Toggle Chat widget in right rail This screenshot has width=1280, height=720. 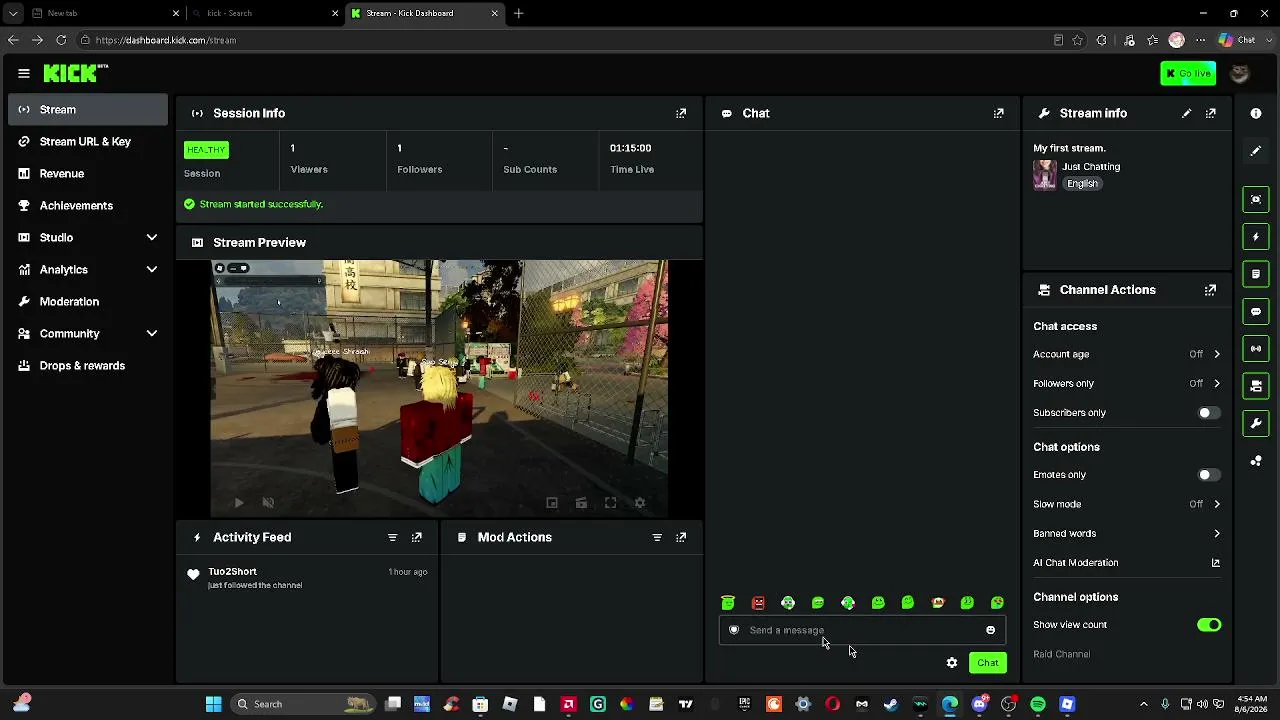pyautogui.click(x=1256, y=312)
